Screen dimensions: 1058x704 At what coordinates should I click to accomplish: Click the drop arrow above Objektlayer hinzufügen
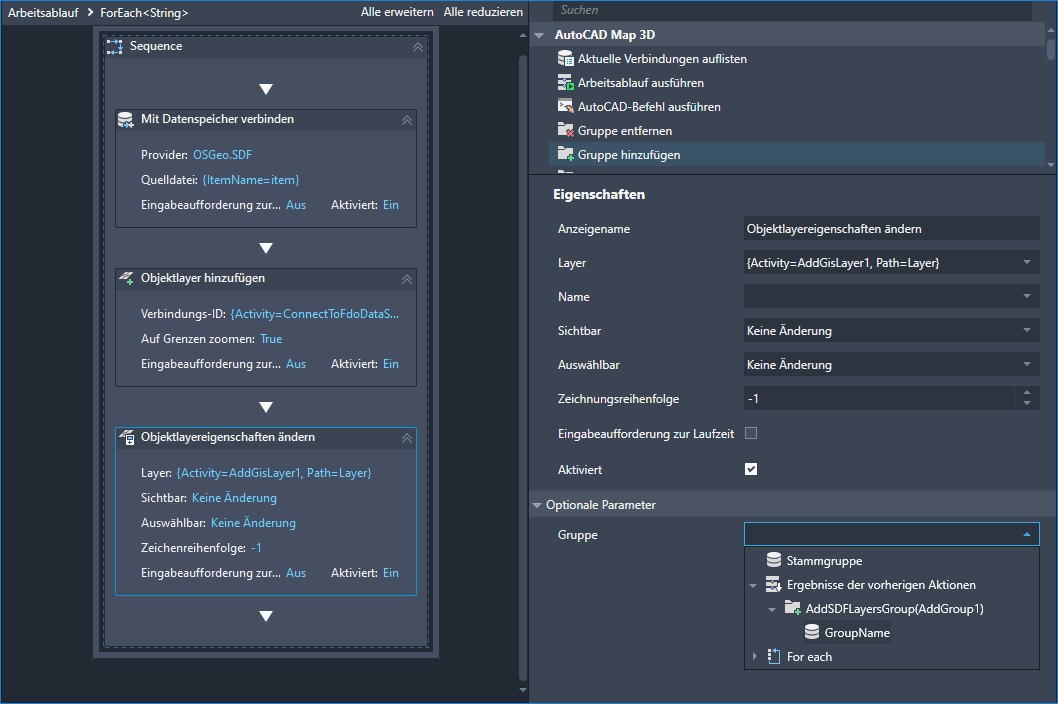tap(266, 248)
